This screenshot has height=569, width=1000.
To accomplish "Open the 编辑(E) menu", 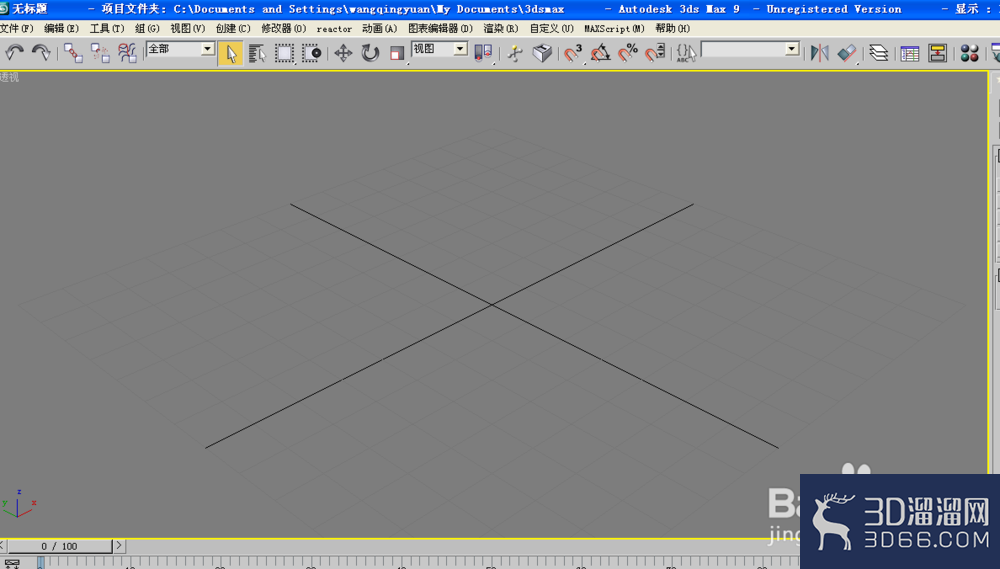I will 61,29.
